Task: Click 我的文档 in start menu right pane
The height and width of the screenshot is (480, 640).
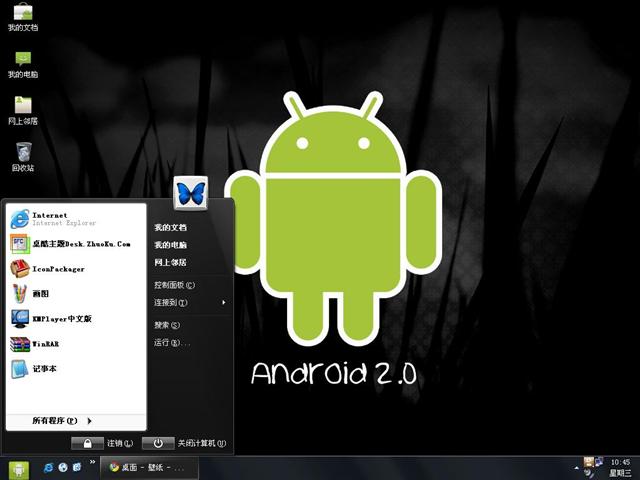Action: (x=171, y=227)
